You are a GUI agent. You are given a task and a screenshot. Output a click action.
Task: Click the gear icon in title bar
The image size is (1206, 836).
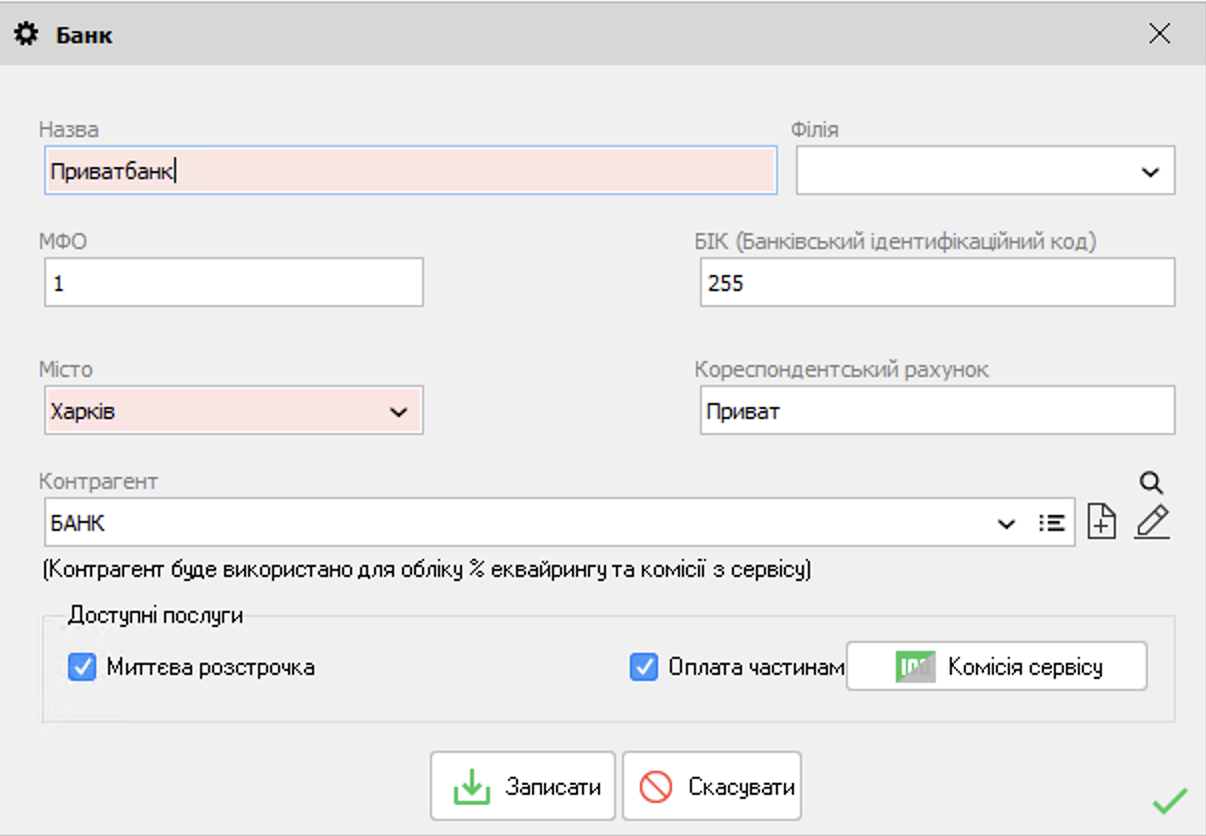click(26, 35)
